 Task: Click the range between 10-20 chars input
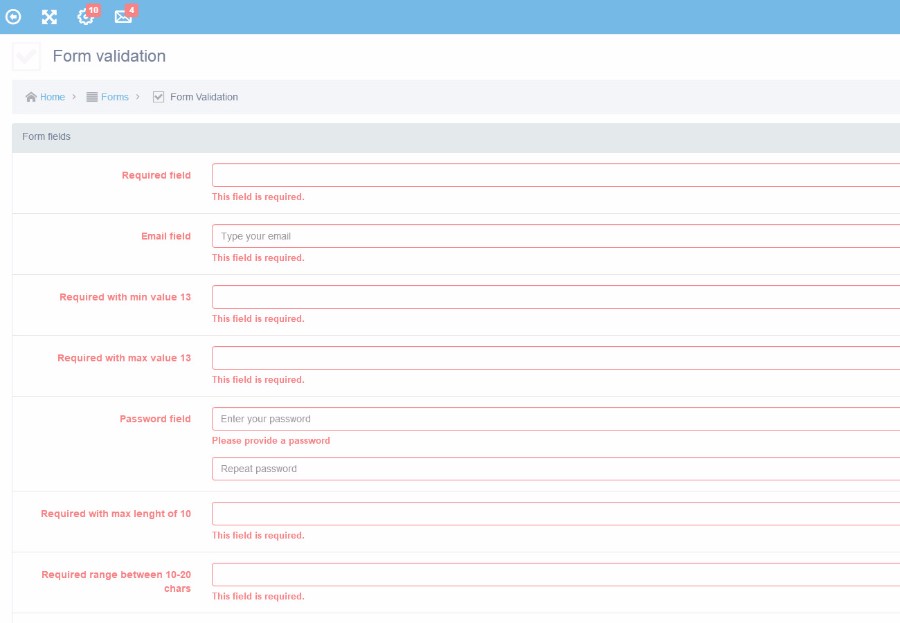(x=555, y=575)
